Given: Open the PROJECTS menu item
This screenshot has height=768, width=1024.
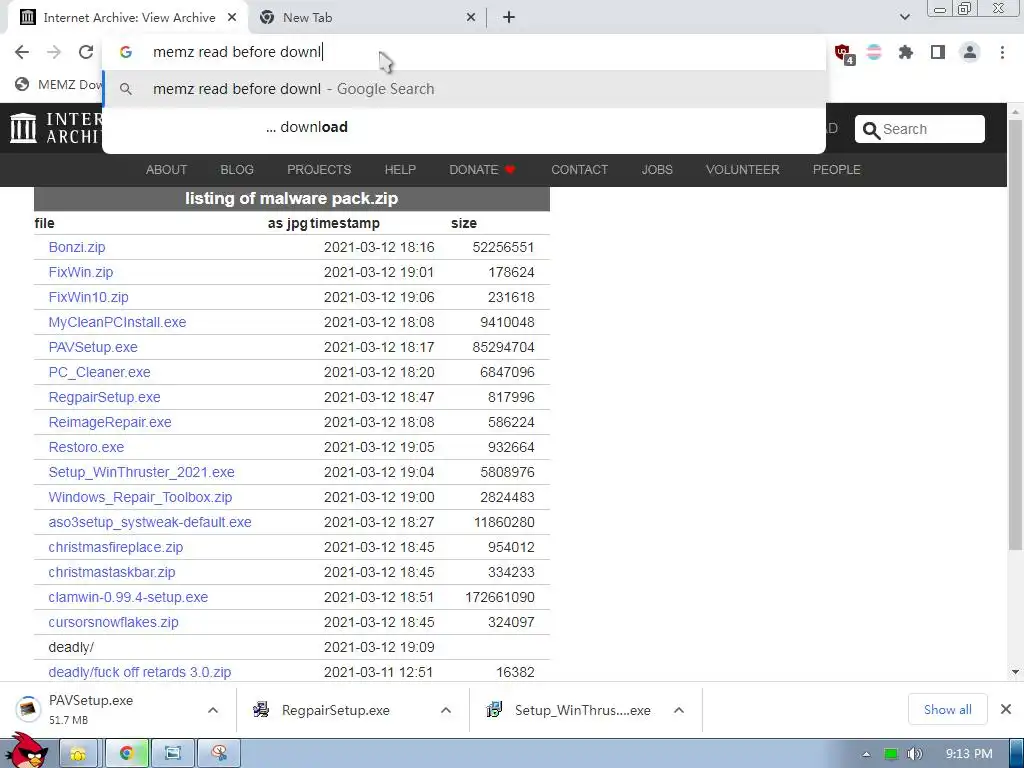Looking at the screenshot, I should tap(319, 170).
